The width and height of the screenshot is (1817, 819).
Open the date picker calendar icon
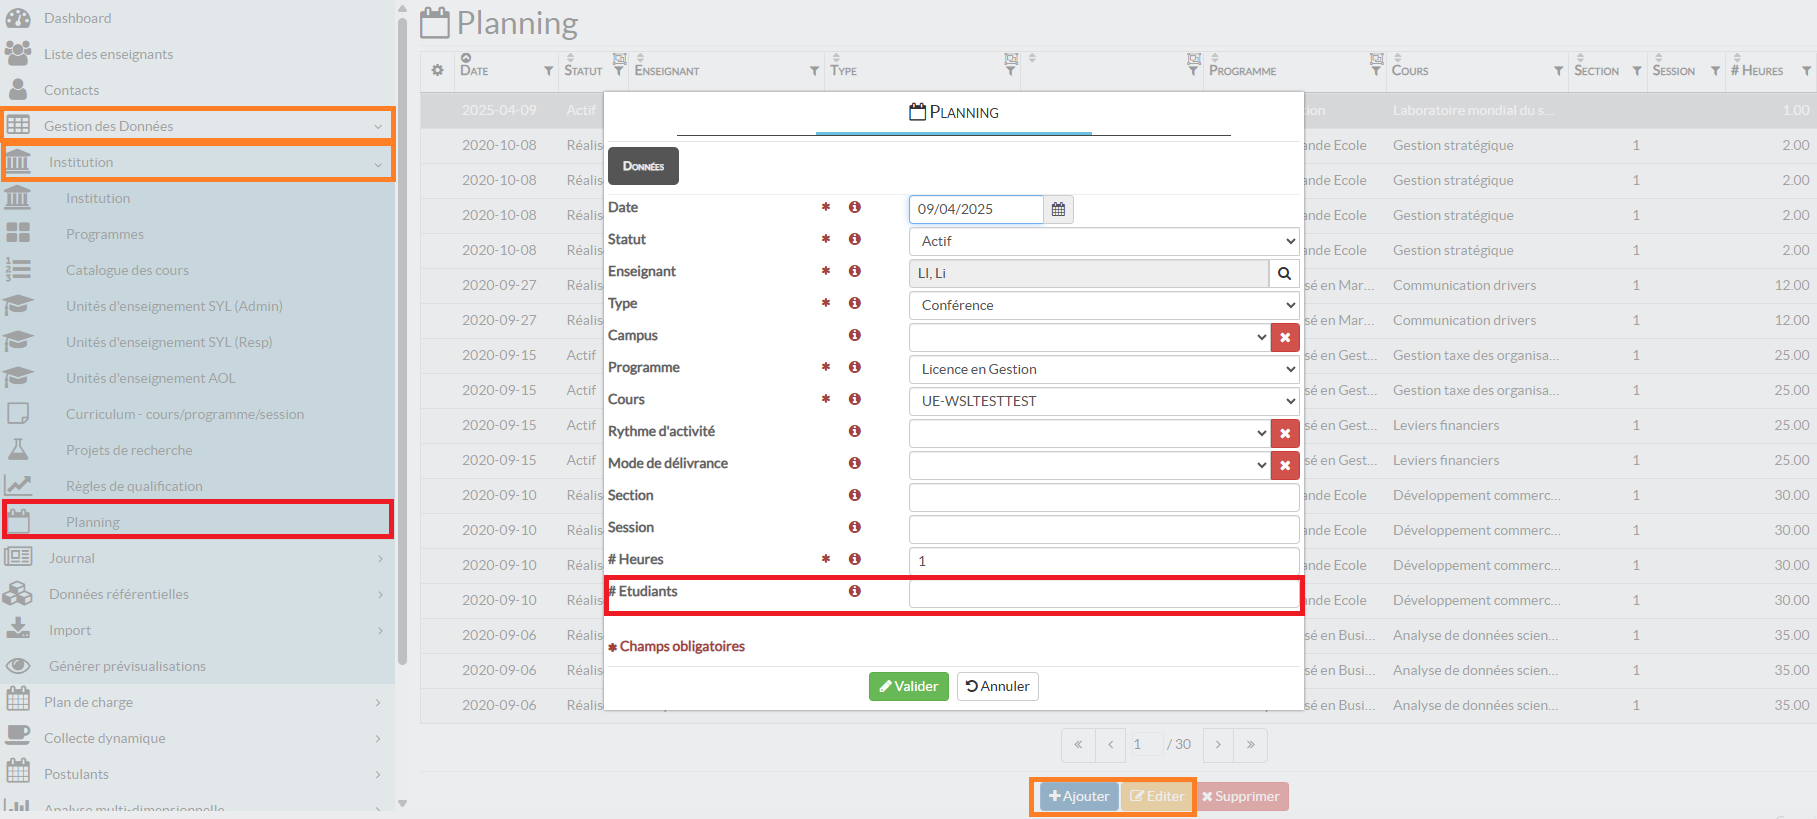tap(1058, 209)
